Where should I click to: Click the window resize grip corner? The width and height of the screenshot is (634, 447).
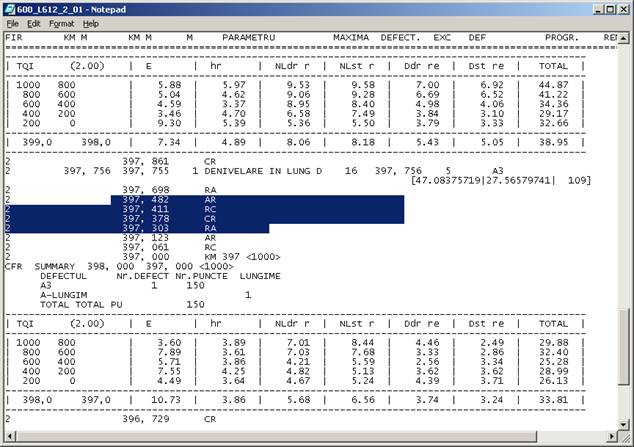tap(625, 438)
